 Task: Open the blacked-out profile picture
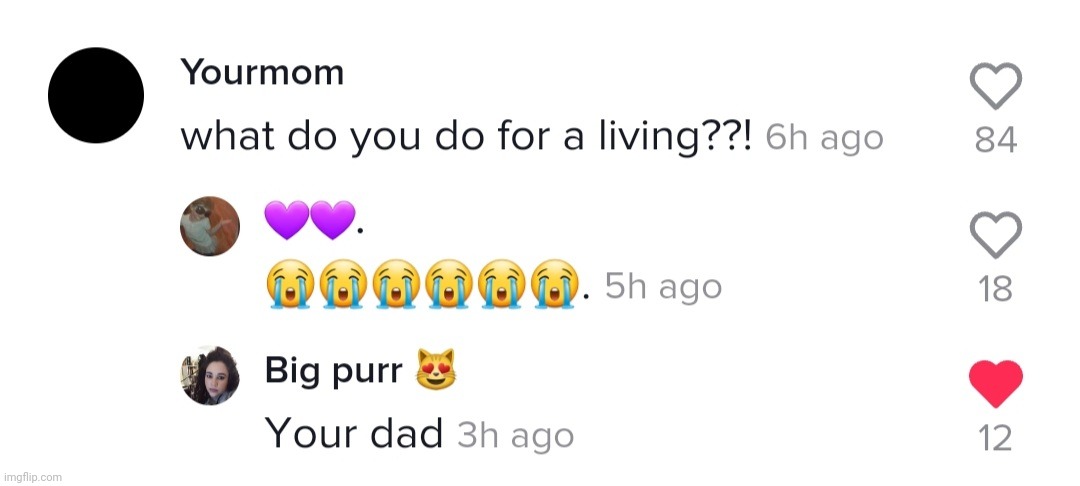[x=96, y=95]
